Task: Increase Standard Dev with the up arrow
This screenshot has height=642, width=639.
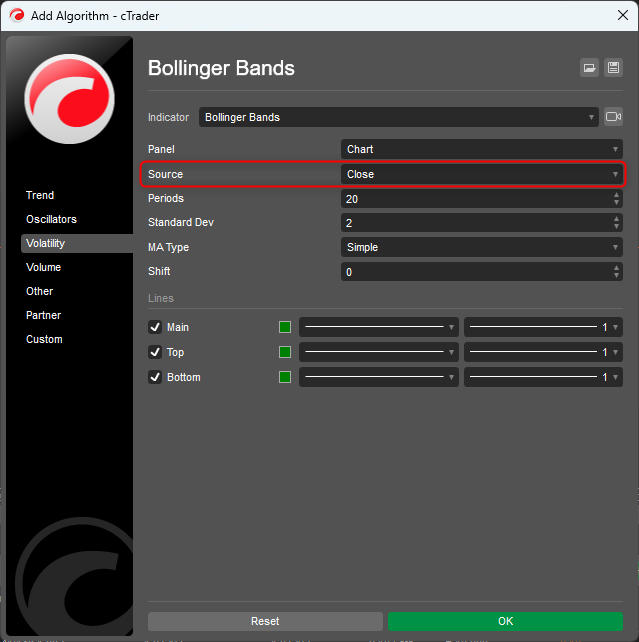Action: pyautogui.click(x=616, y=219)
